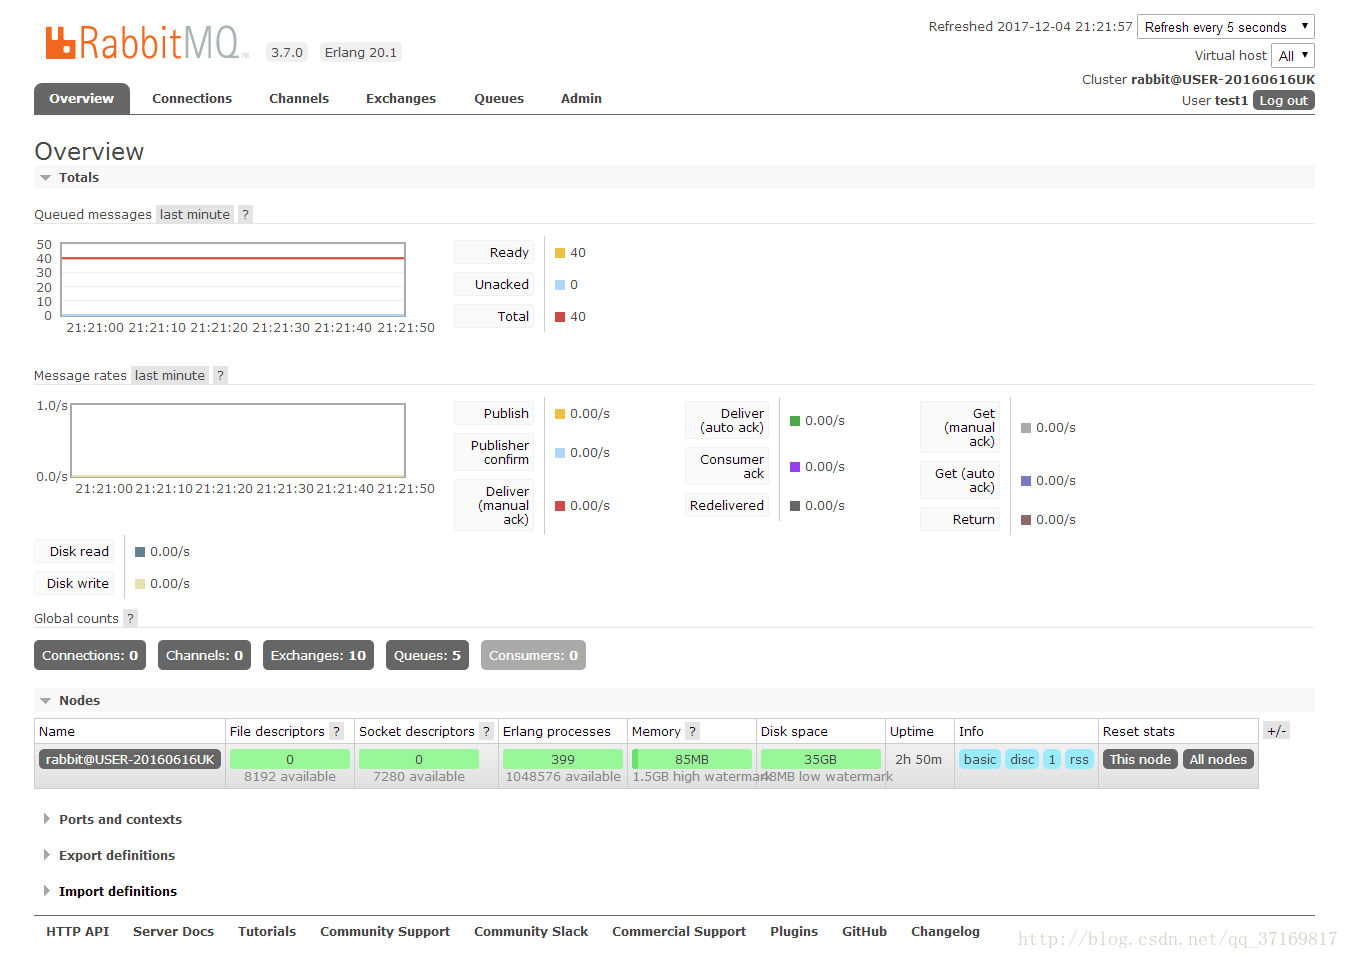Open the Server Docs link
1349x959 pixels.
(x=174, y=931)
